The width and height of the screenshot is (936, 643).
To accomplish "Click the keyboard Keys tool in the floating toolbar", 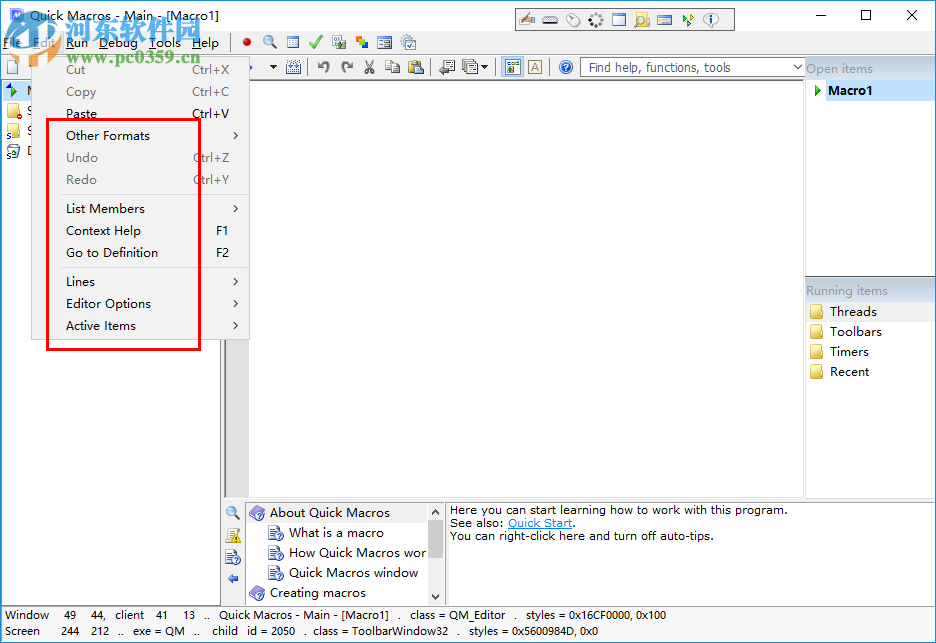I will [550, 20].
